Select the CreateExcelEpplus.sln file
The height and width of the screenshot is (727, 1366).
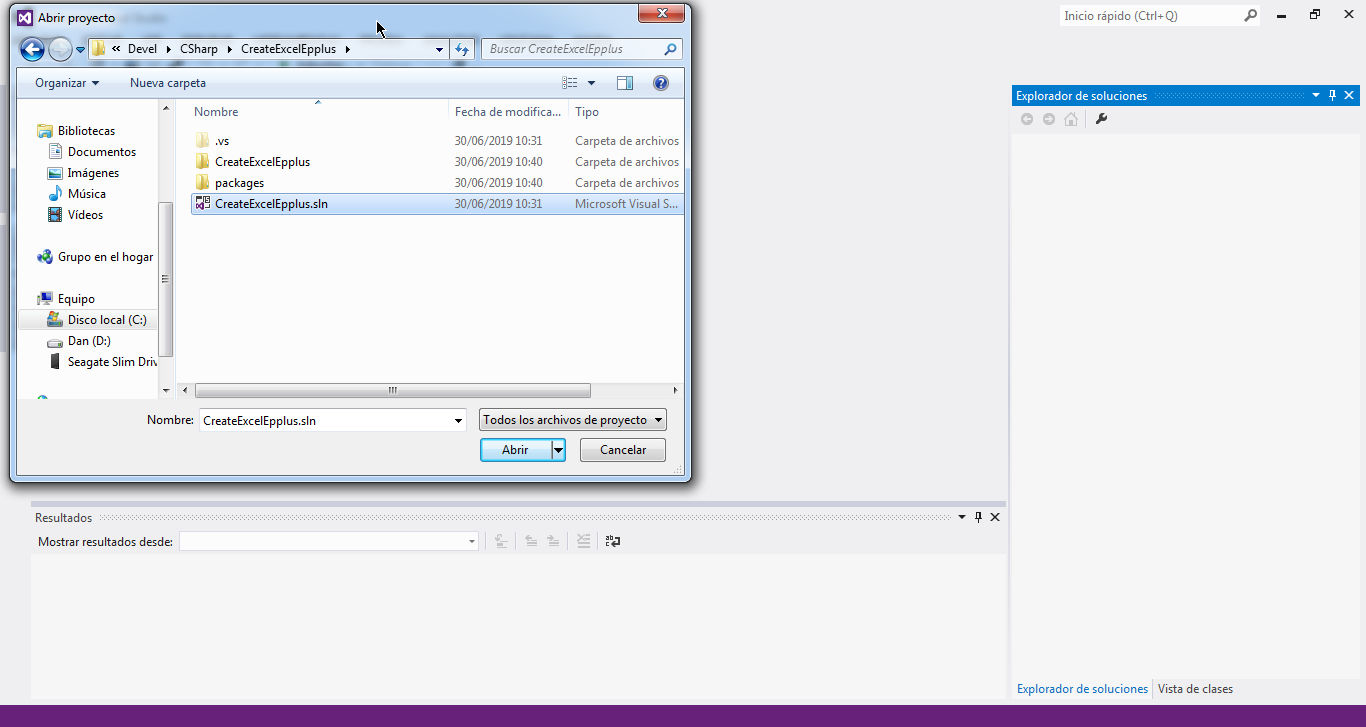click(x=271, y=204)
